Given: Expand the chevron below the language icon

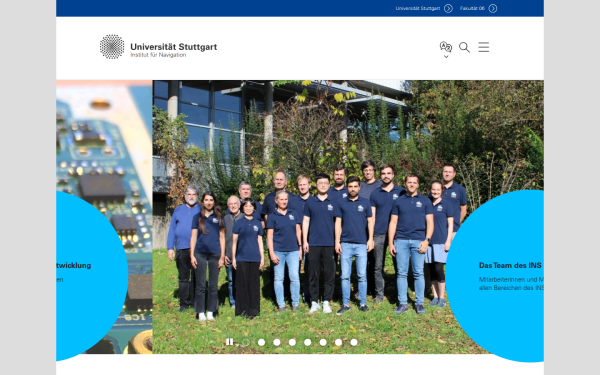Looking at the screenshot, I should 446,57.
